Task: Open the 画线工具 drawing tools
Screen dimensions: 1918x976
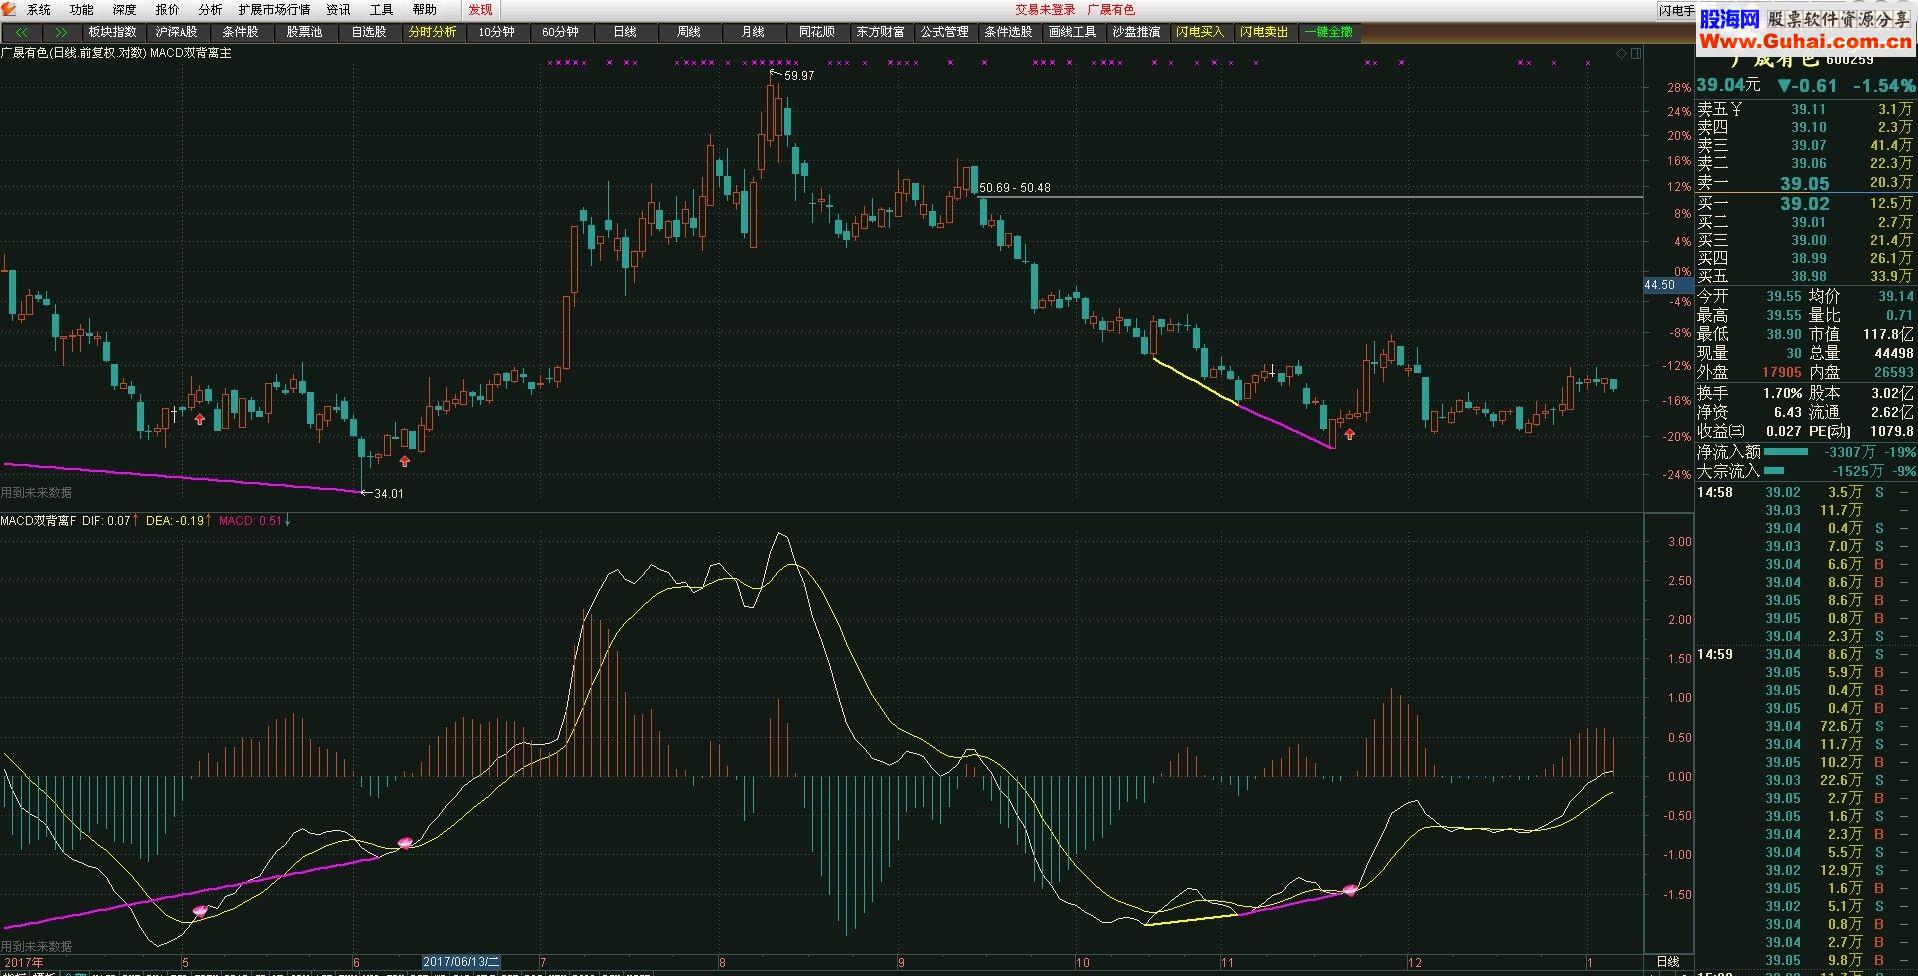Action: [1072, 32]
